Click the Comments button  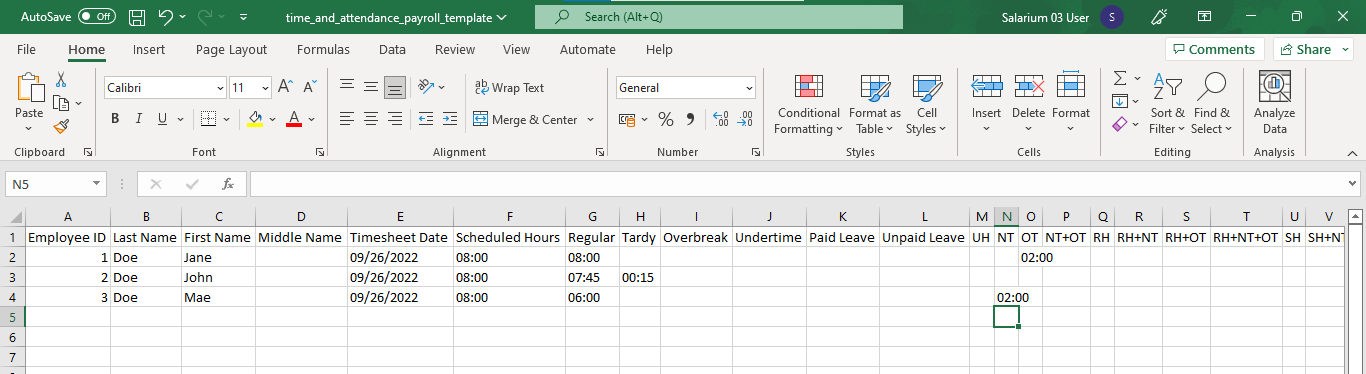tap(1214, 49)
